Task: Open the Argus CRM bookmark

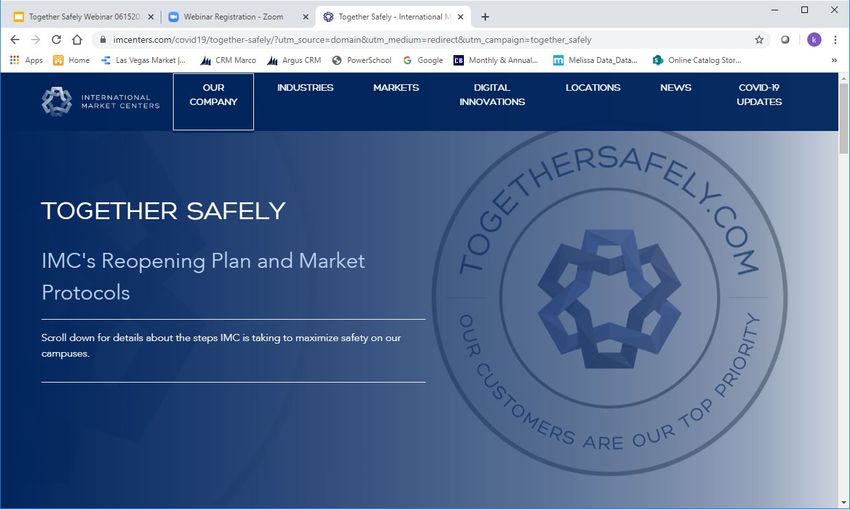Action: (x=294, y=60)
